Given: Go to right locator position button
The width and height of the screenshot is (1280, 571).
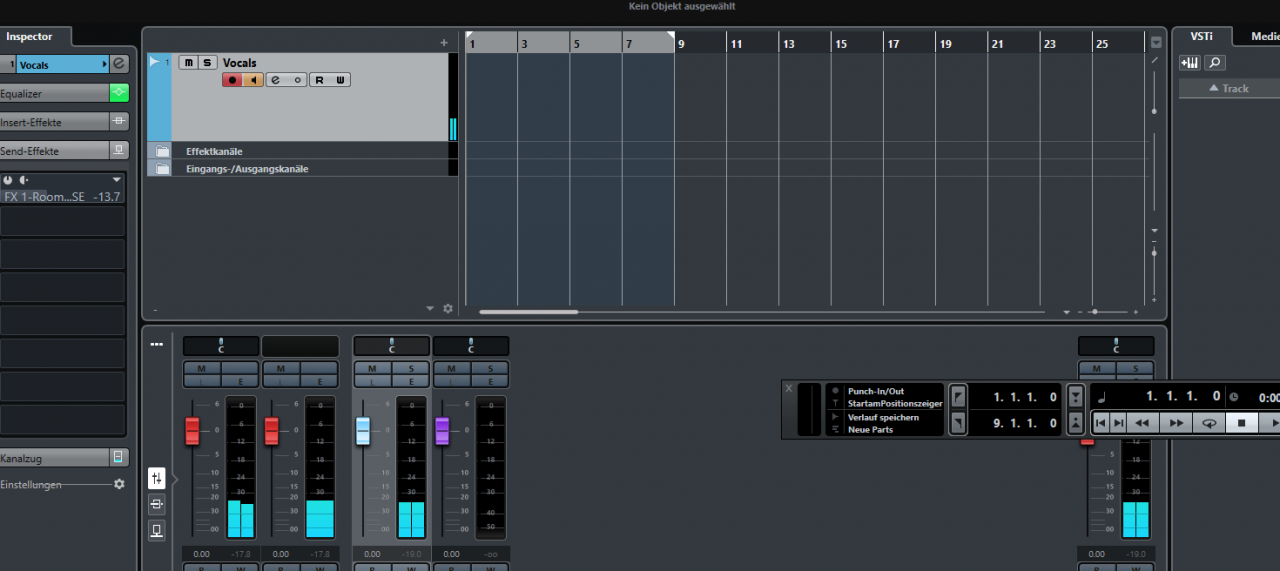Looking at the screenshot, I should tap(958, 424).
